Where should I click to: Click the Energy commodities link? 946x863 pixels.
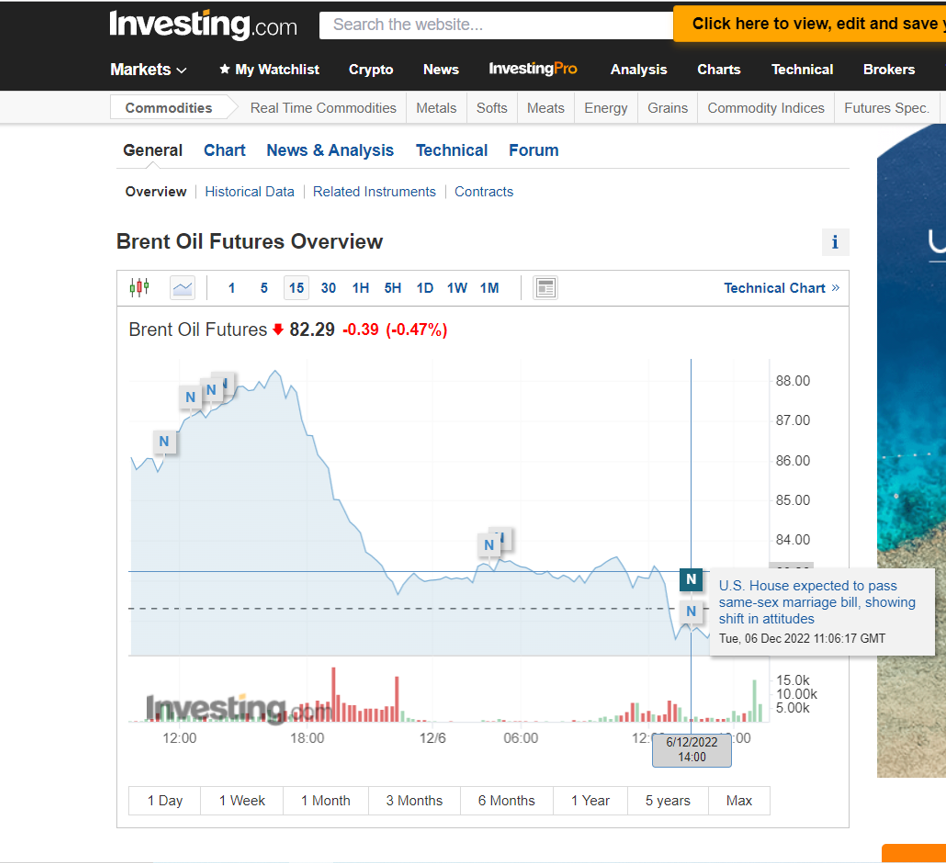[x=605, y=108]
